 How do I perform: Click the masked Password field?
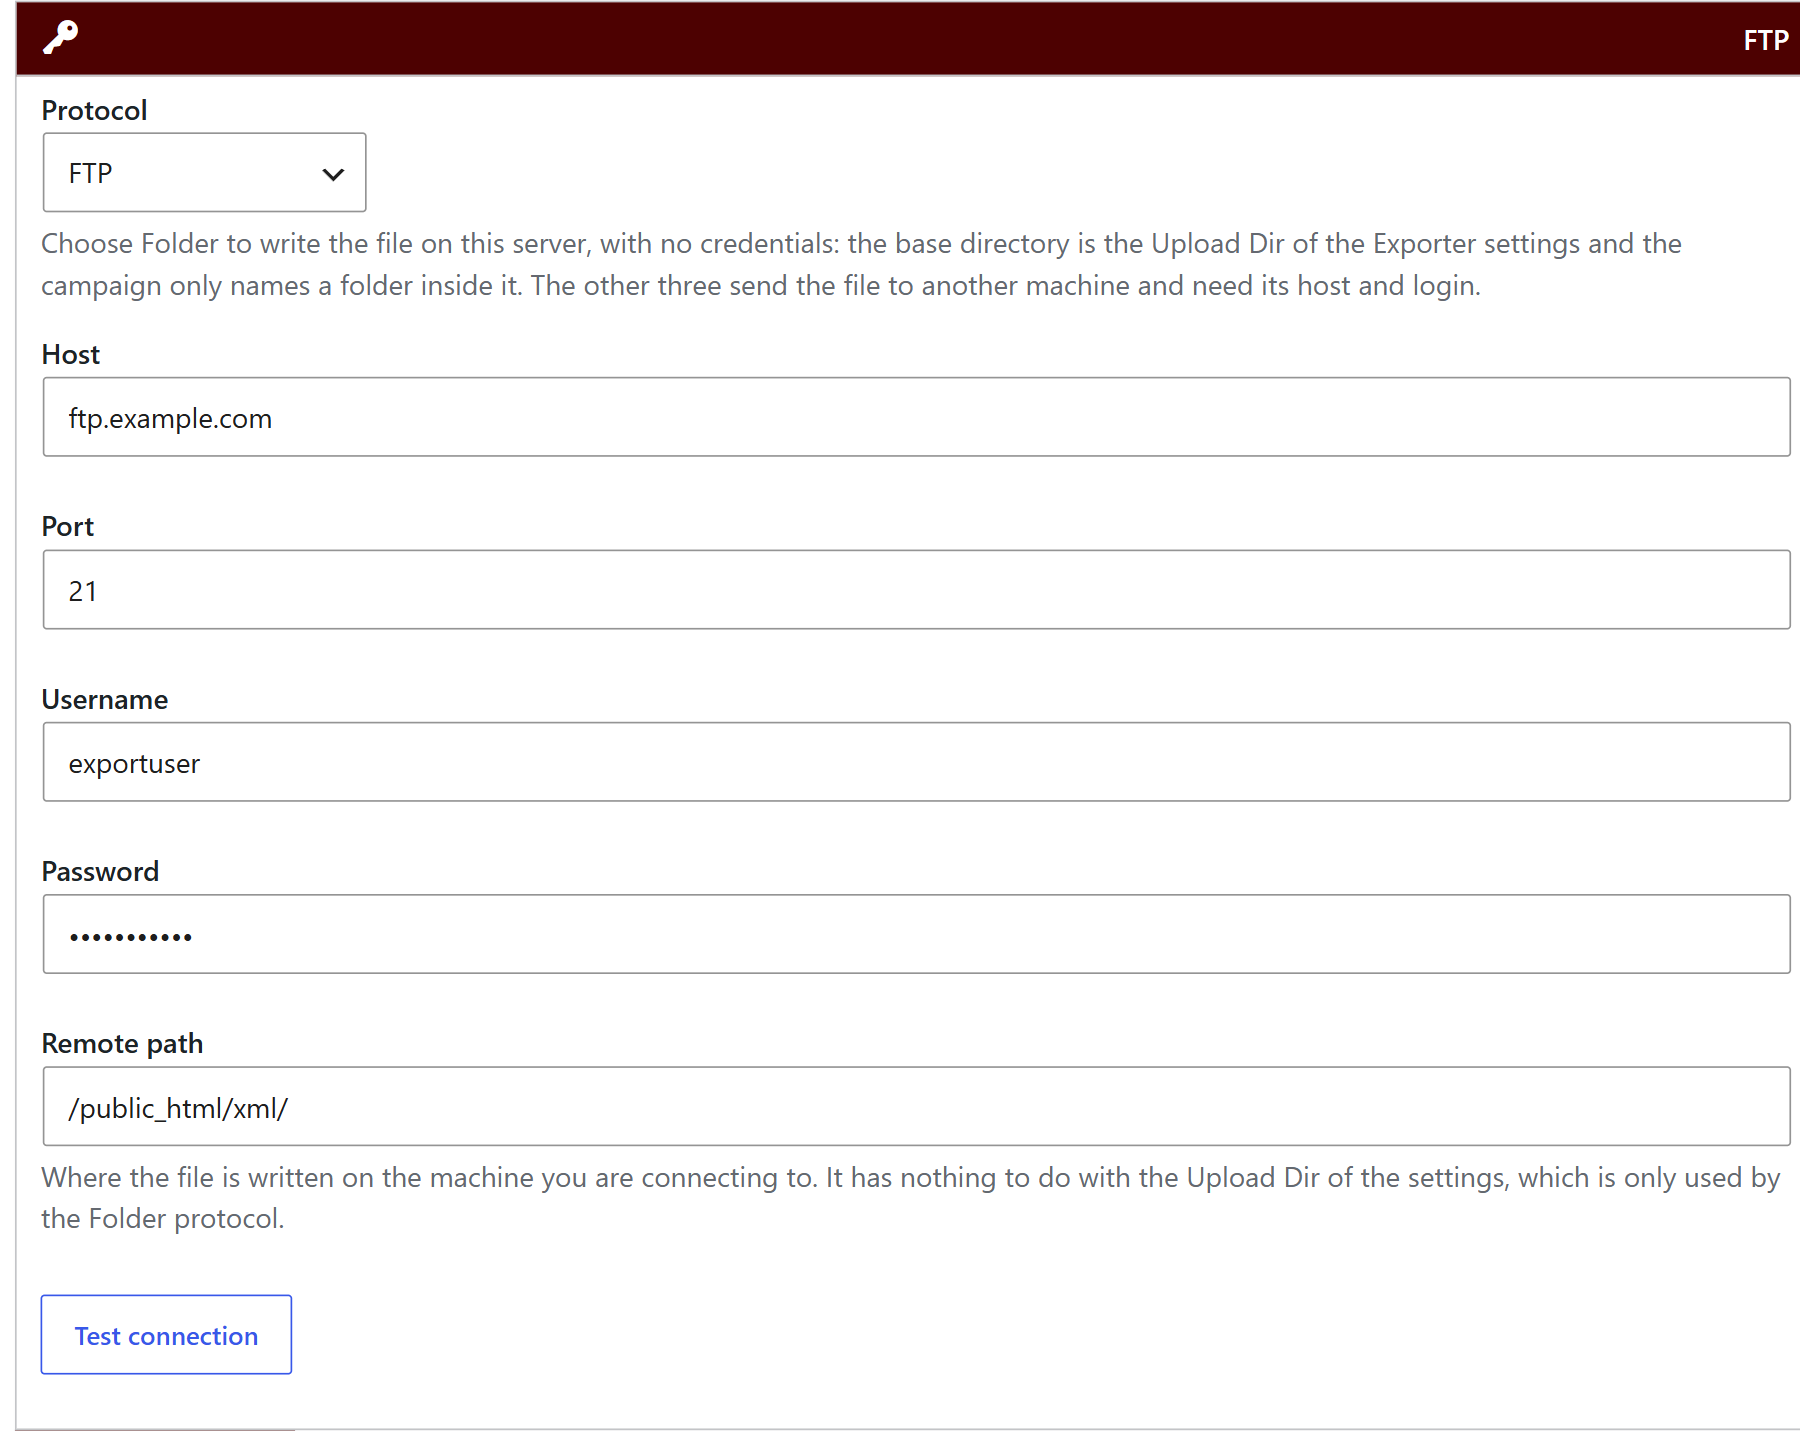916,934
